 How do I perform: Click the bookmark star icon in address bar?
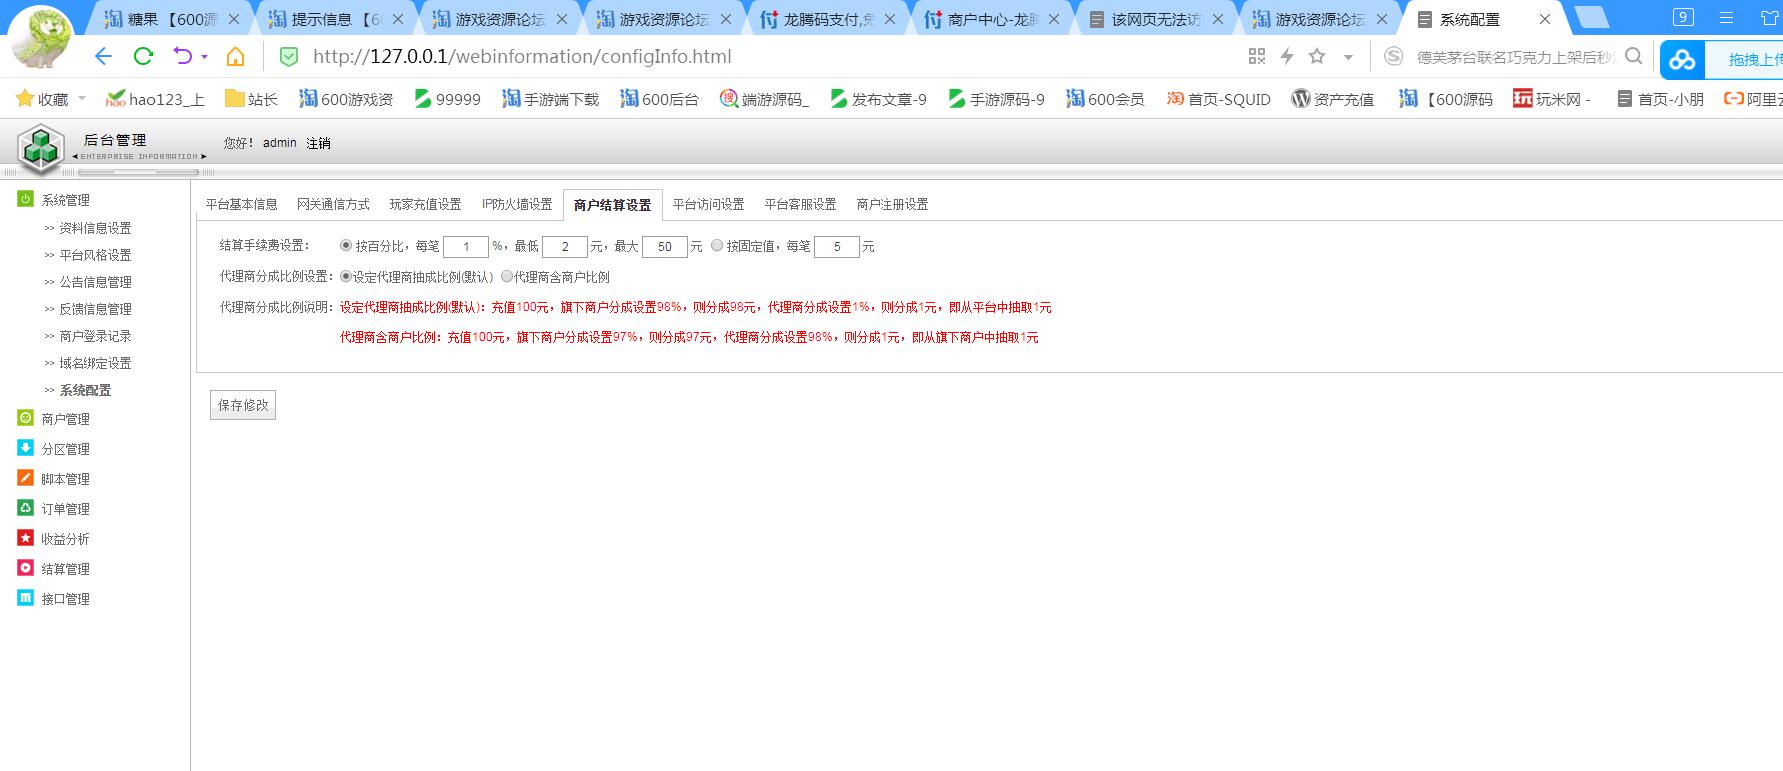point(1317,57)
